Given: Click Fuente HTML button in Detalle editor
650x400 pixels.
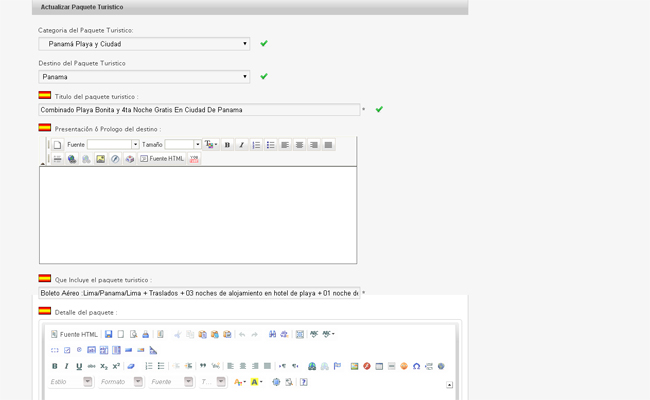Looking at the screenshot, I should tap(75, 335).
